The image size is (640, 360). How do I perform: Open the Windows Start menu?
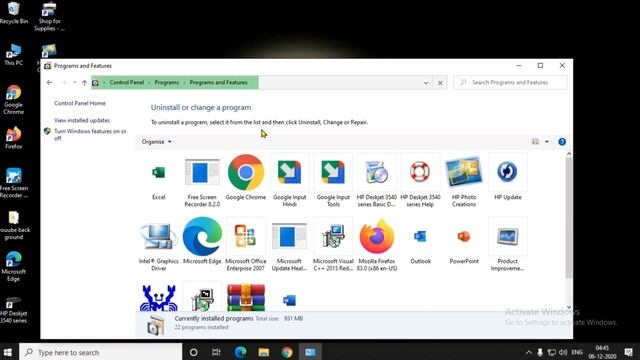8,352
